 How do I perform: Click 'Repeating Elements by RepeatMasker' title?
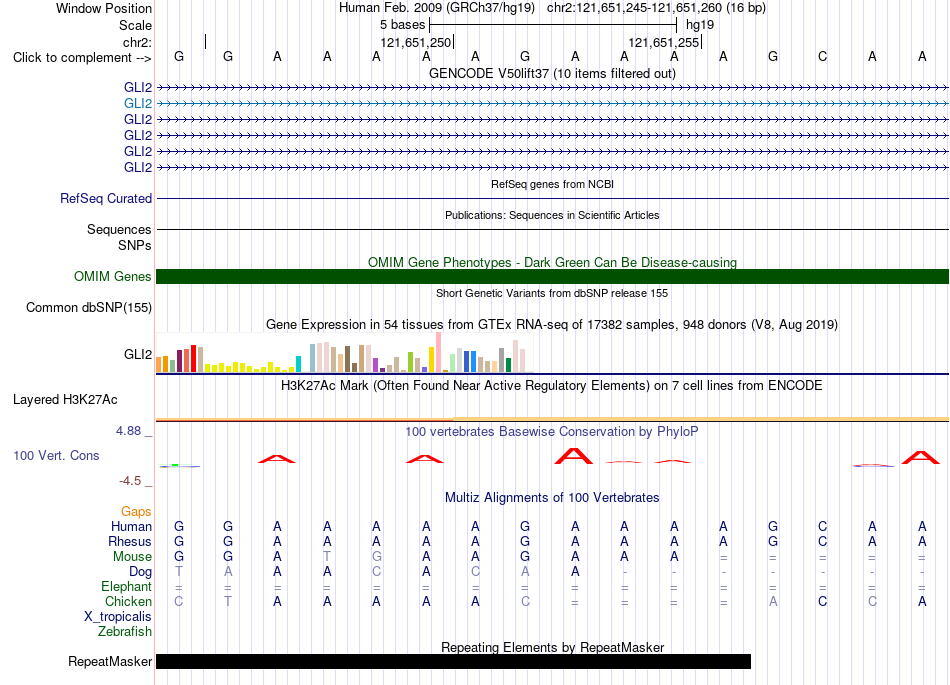pos(552,647)
